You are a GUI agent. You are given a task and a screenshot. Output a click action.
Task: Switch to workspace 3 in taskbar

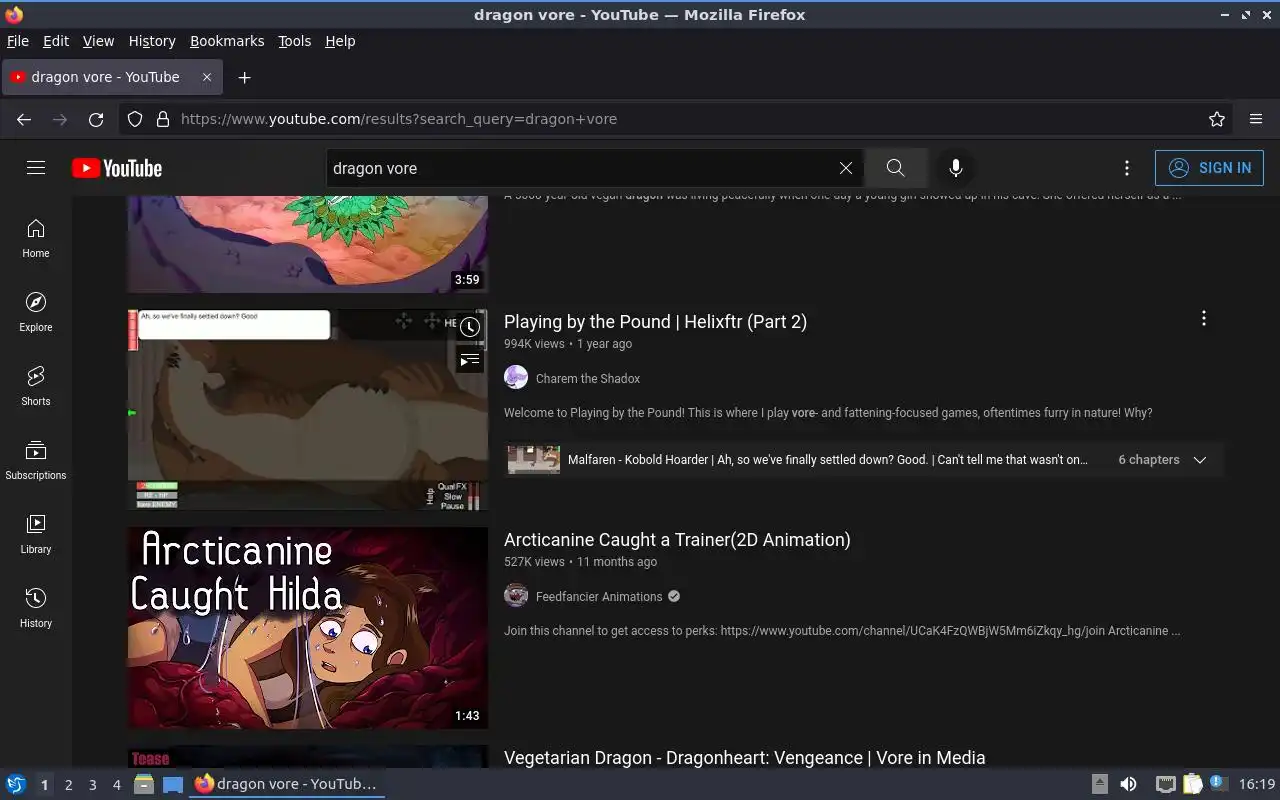[x=93, y=785]
